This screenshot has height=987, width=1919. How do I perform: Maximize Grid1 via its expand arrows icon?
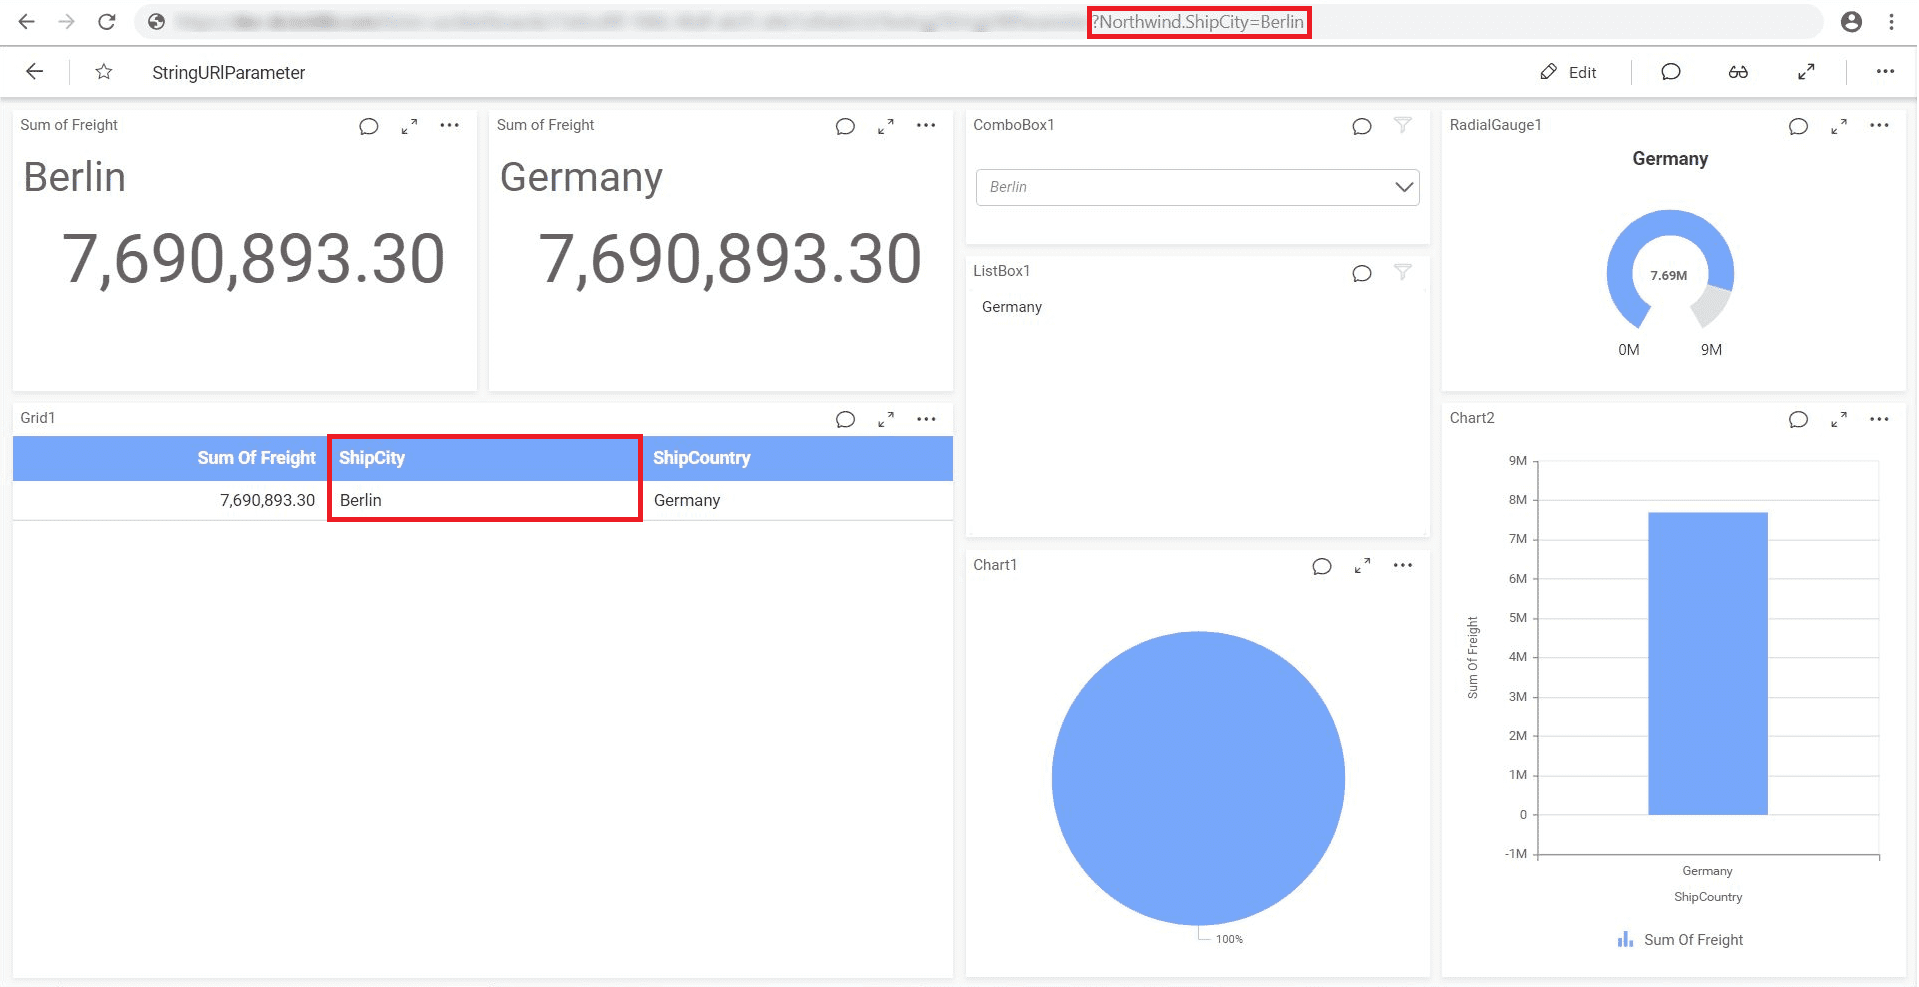tap(884, 419)
